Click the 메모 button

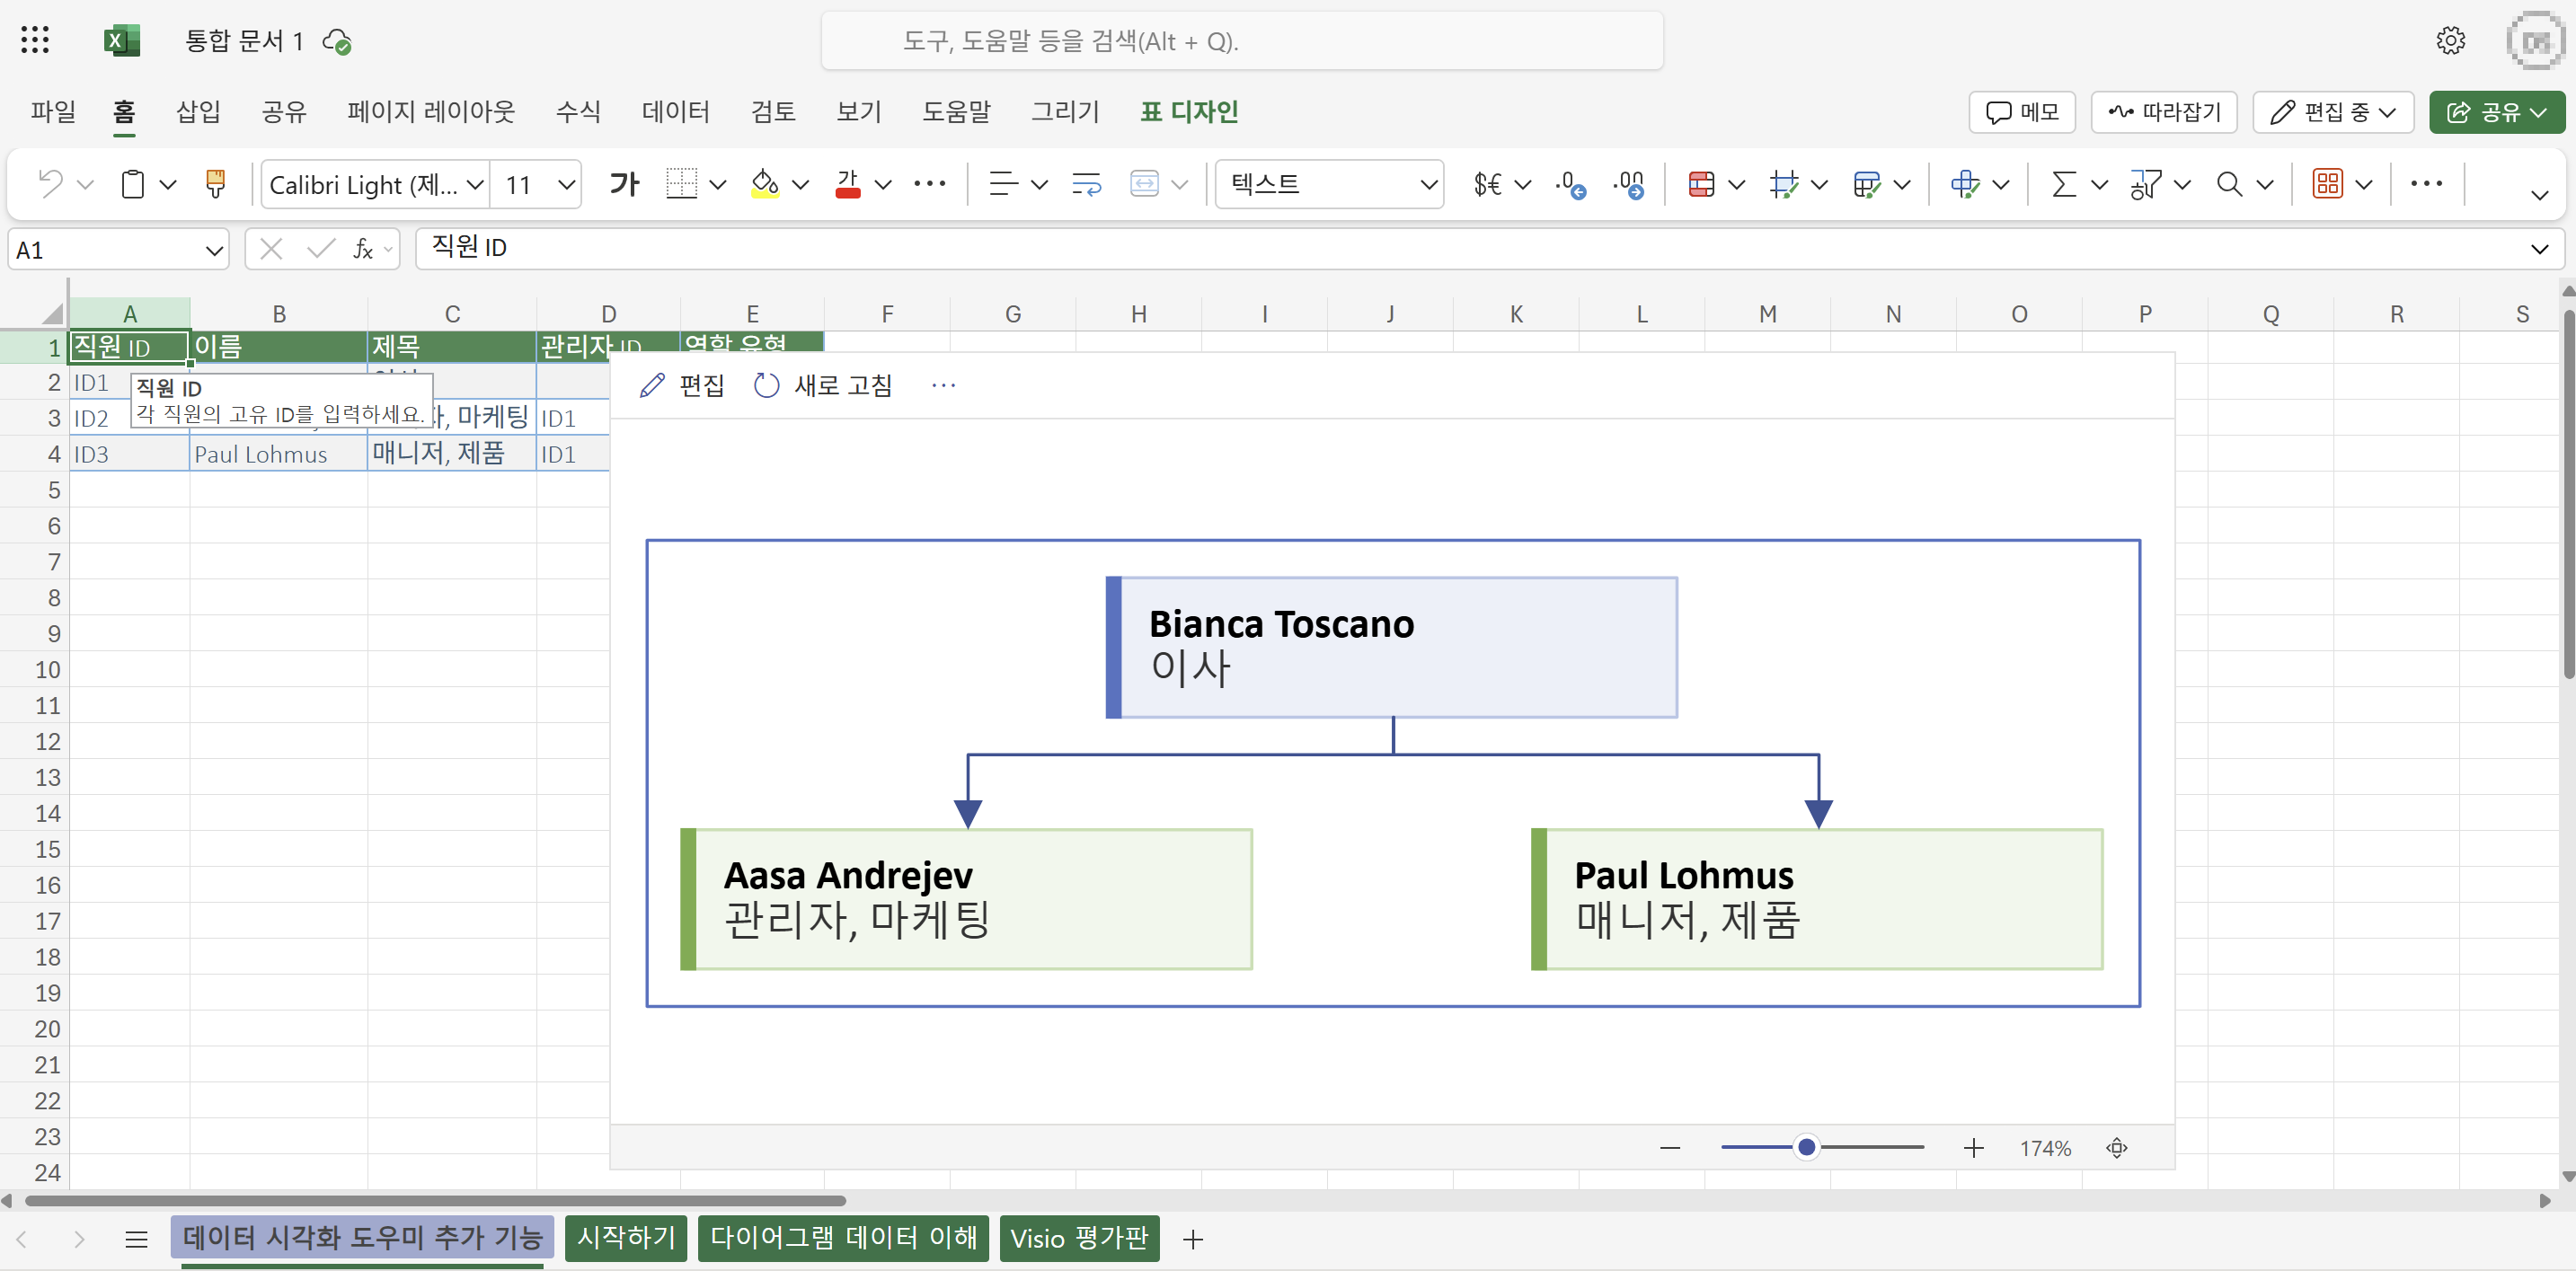point(2022,112)
